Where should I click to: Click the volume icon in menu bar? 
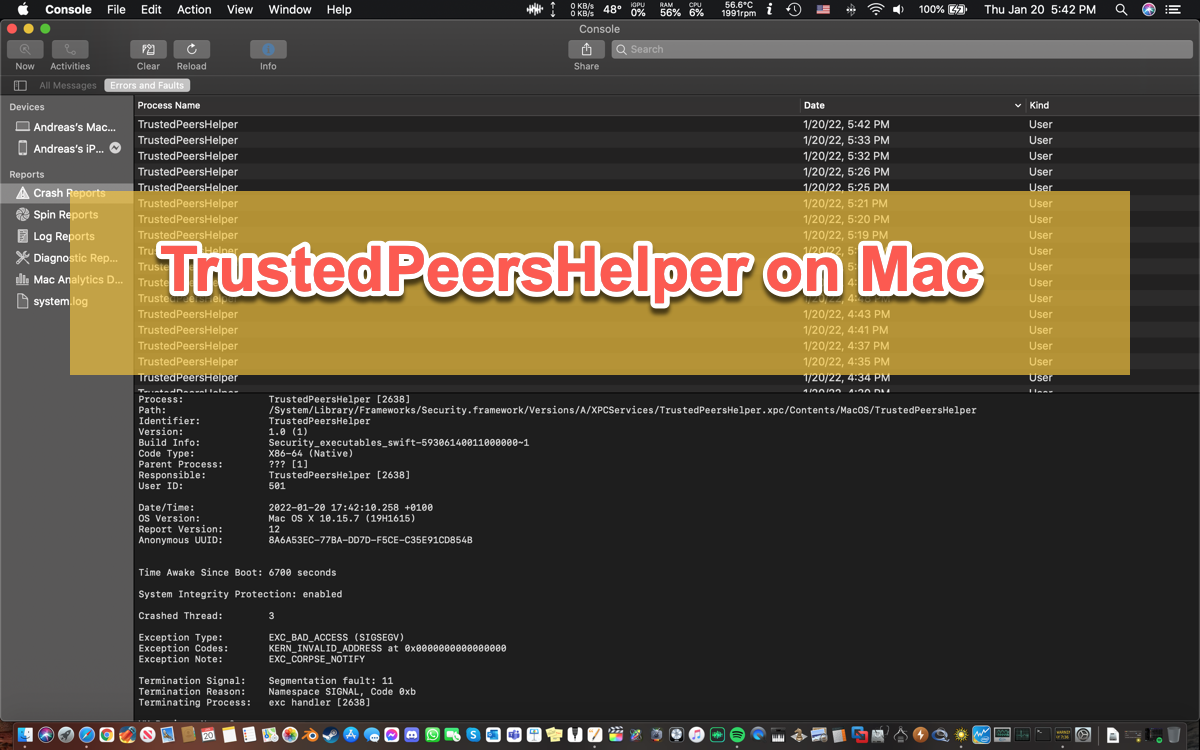899,9
